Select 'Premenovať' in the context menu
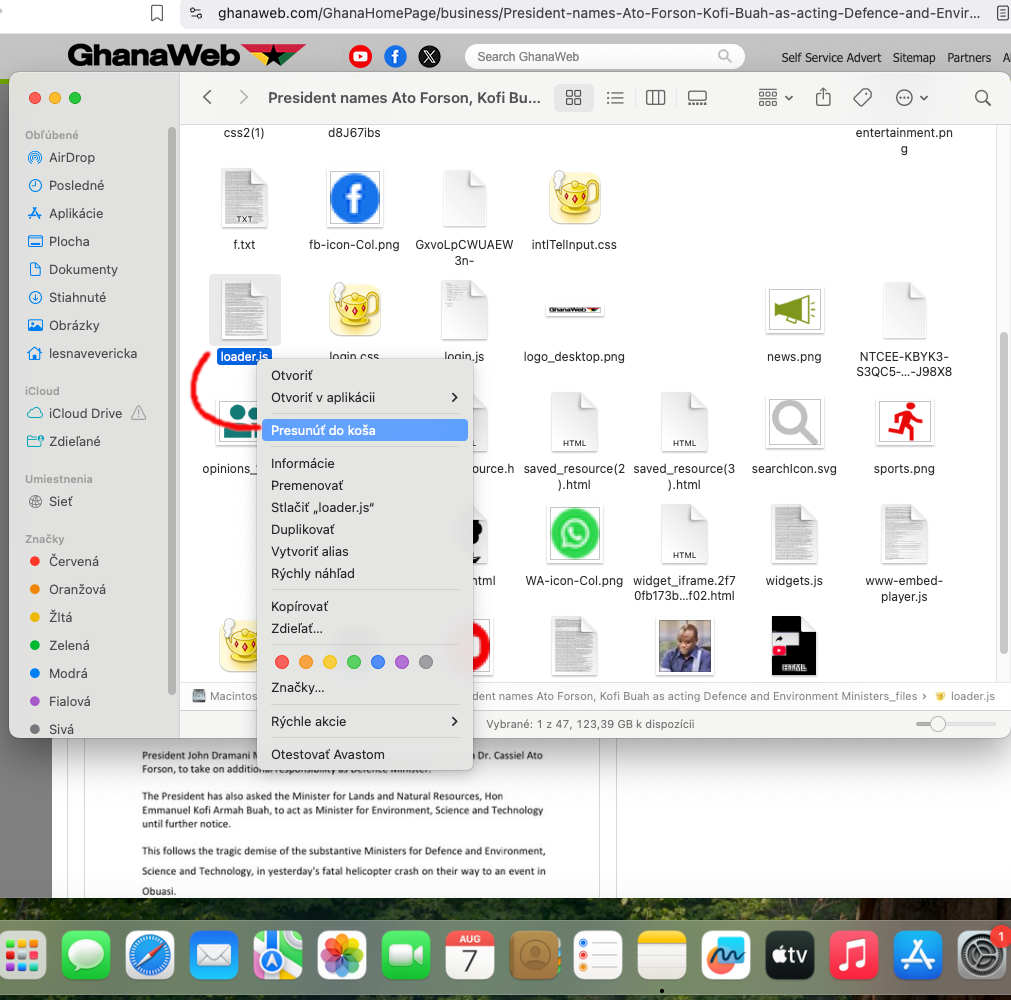 coord(308,485)
